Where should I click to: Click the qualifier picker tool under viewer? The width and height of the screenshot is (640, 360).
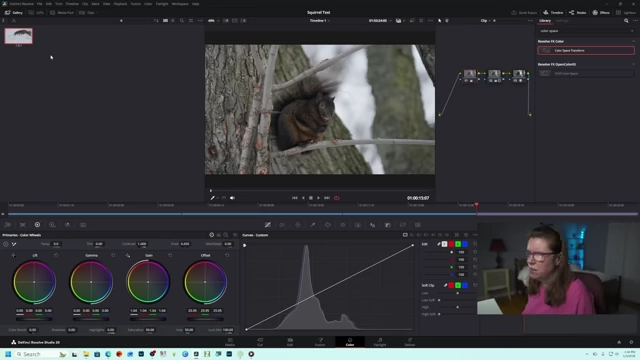(x=213, y=198)
